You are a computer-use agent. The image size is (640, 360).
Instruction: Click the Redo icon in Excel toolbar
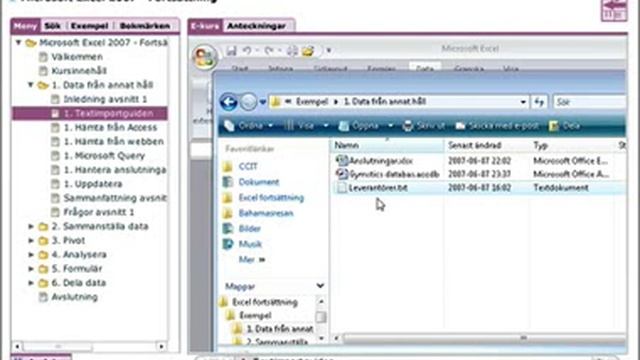268,51
